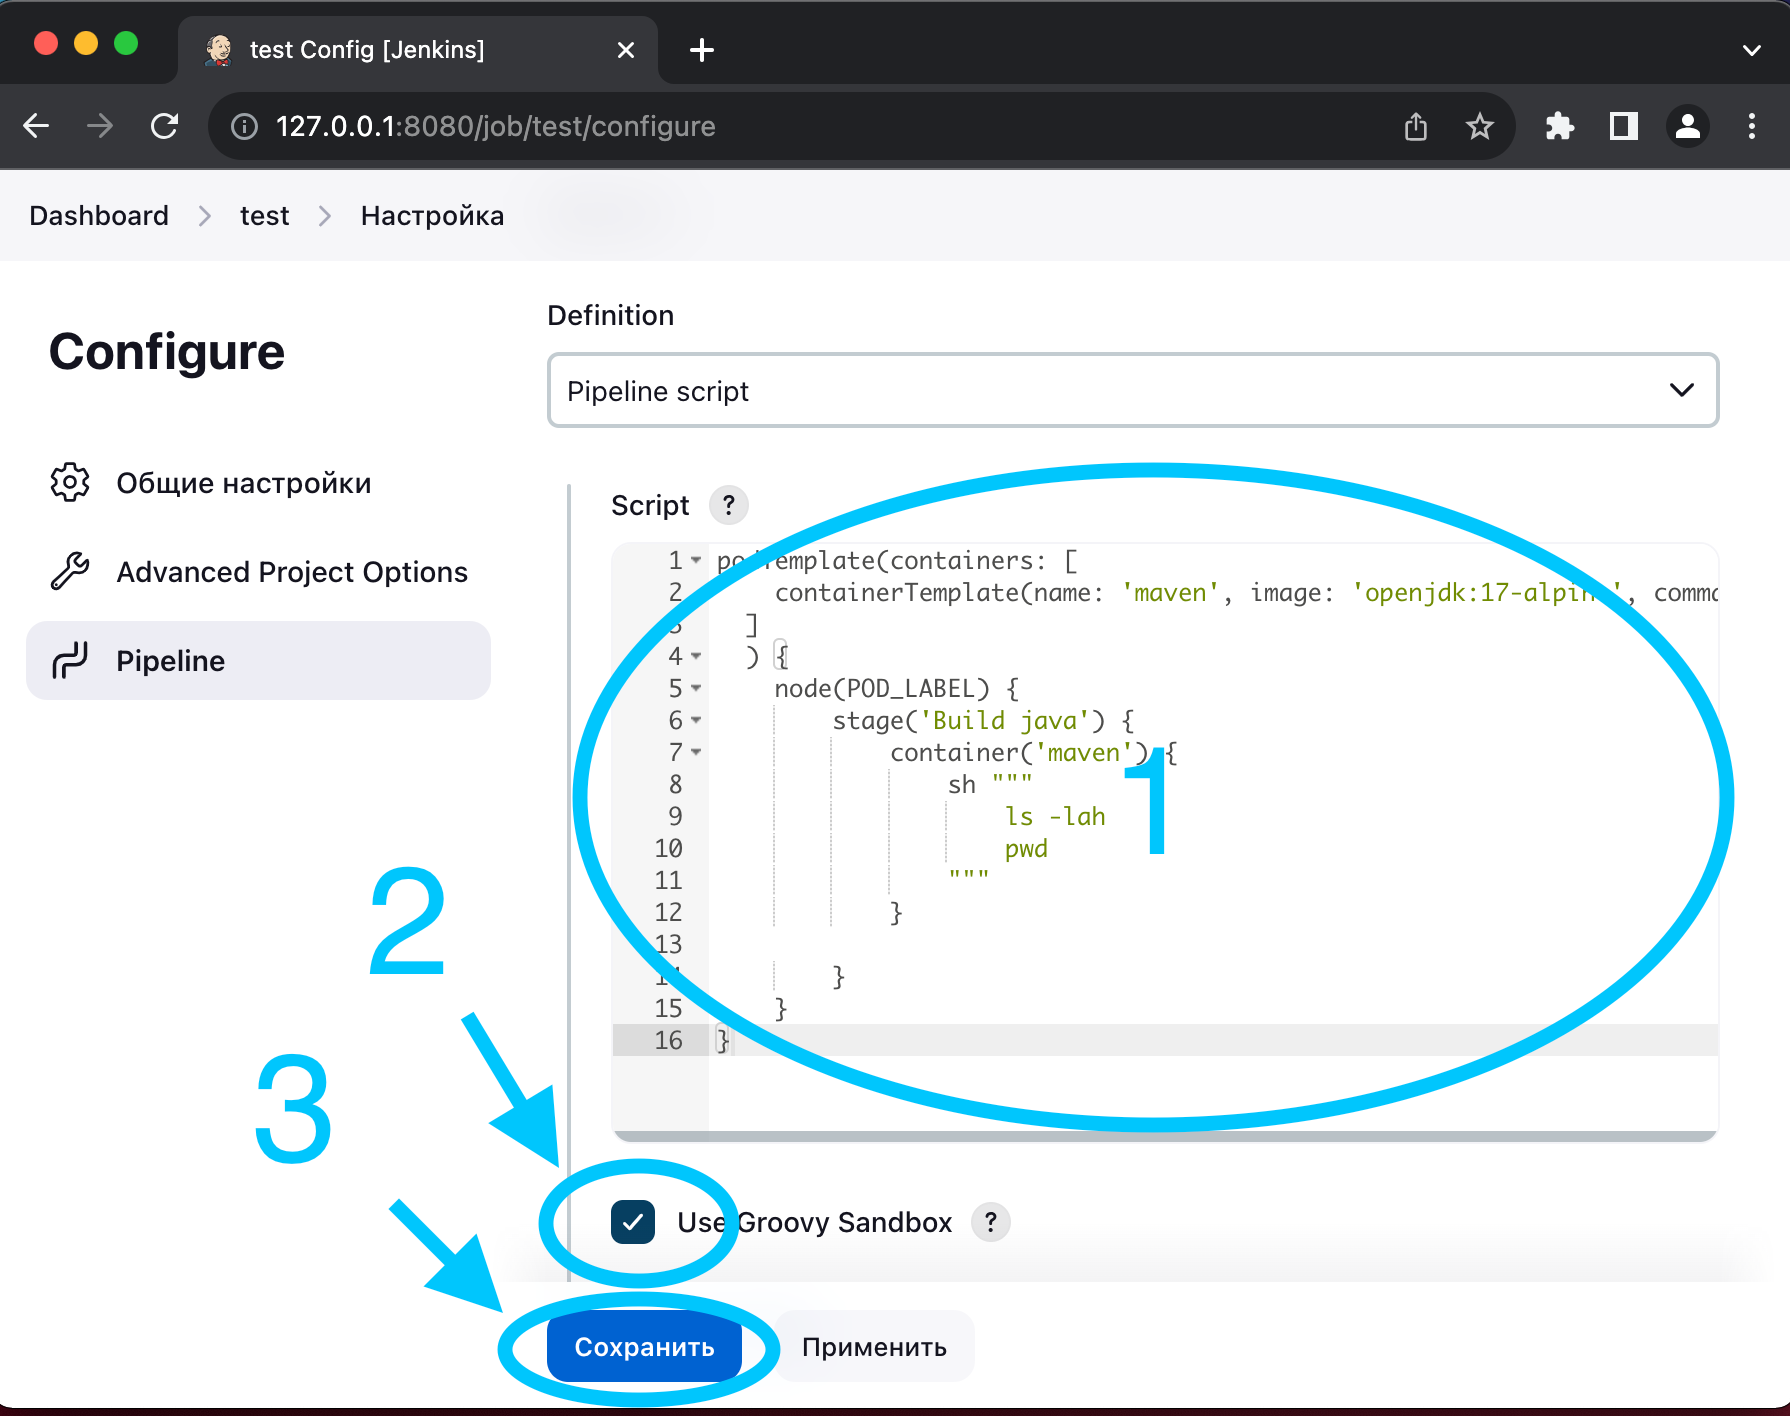Click the browser reload icon
The image size is (1790, 1416).
point(165,127)
